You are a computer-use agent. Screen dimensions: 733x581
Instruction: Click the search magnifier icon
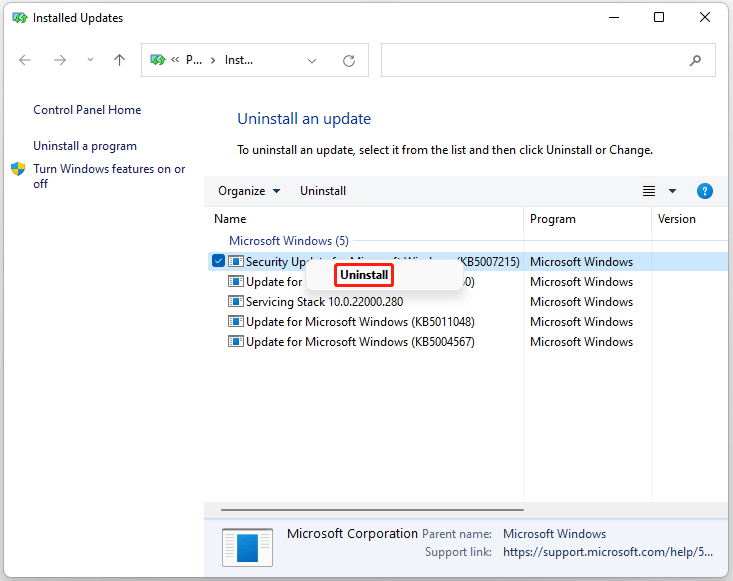[695, 60]
